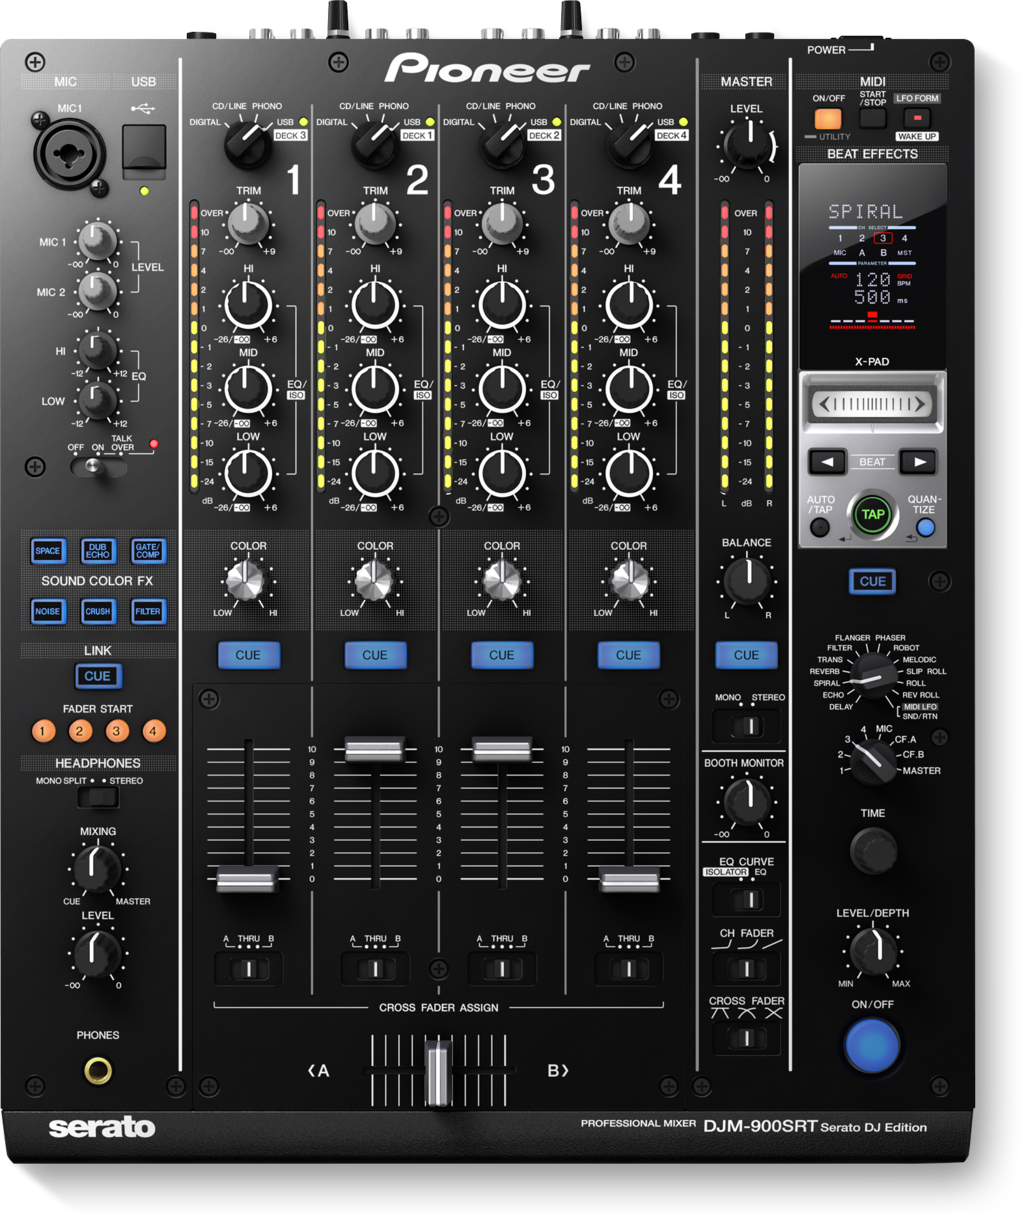Viewport: 1024px width, 1215px height.
Task: Click the channel 2 fader handle
Action: 374,749
